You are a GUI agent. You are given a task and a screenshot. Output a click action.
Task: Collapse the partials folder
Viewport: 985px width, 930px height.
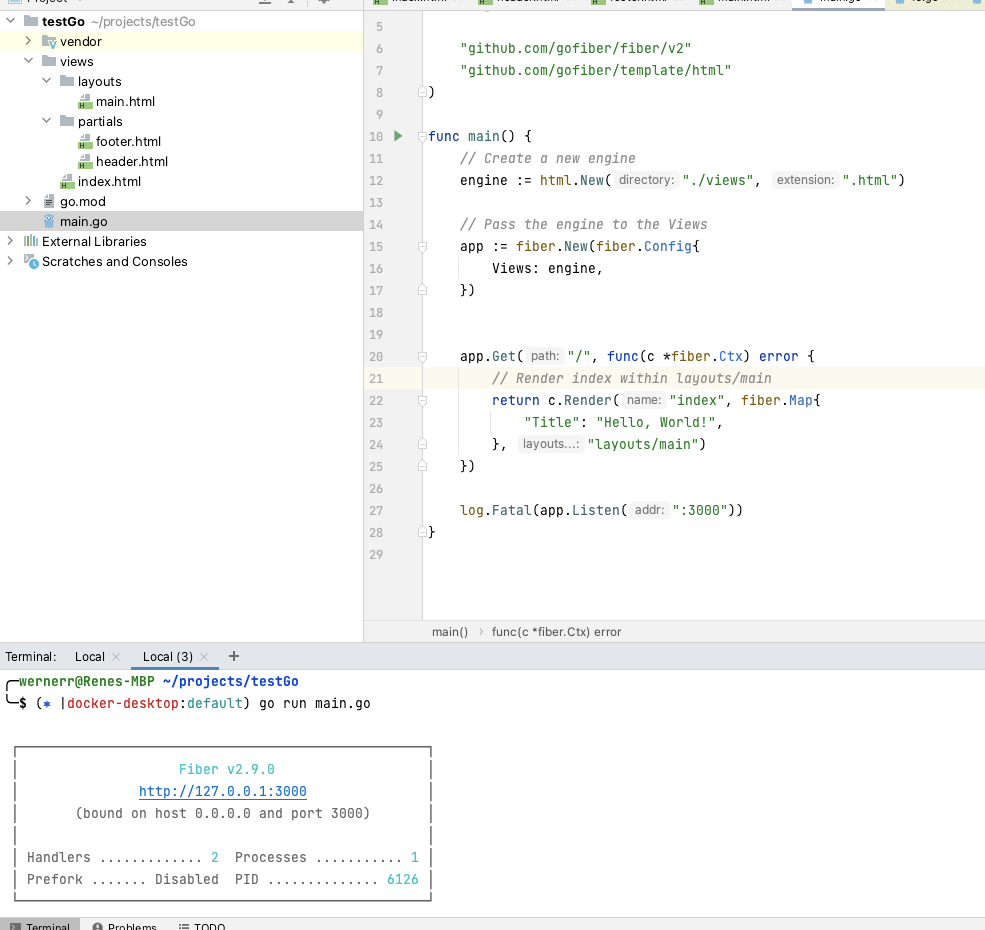pyautogui.click(x=45, y=121)
